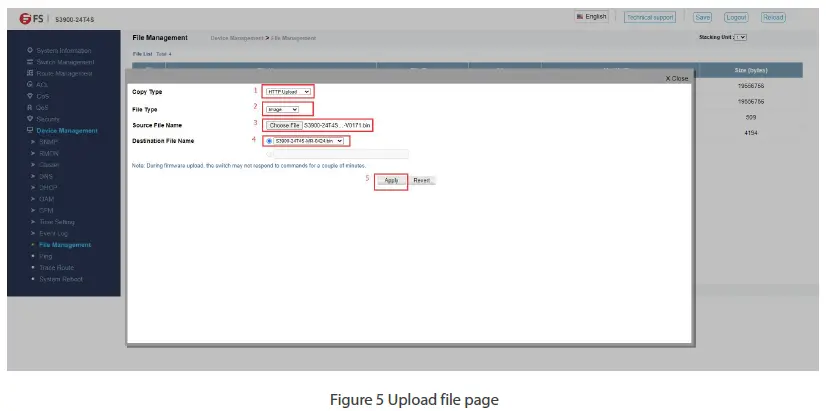Open the QoS menu entry
The image size is (826, 411).
click(x=43, y=107)
